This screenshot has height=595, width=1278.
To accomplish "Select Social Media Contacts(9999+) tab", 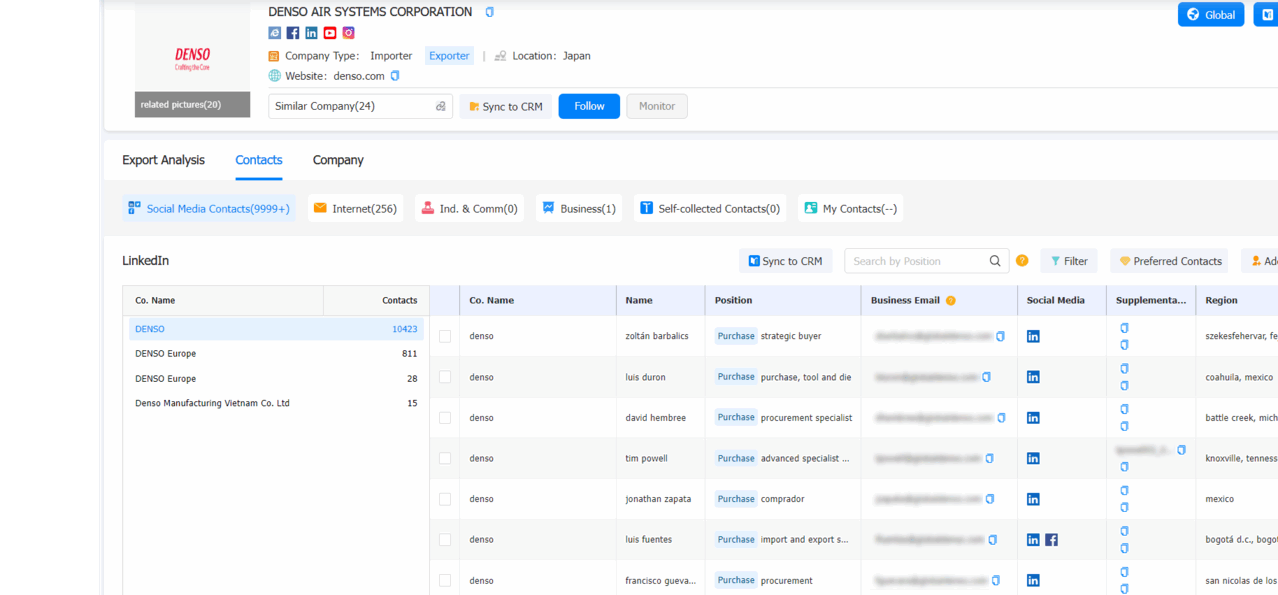I will pos(209,208).
